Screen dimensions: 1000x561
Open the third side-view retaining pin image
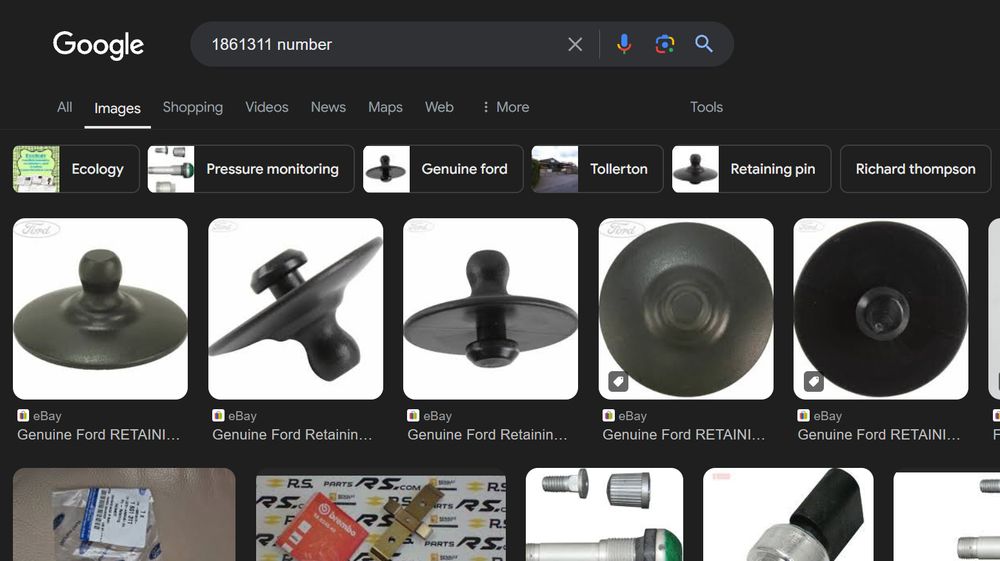pos(490,309)
